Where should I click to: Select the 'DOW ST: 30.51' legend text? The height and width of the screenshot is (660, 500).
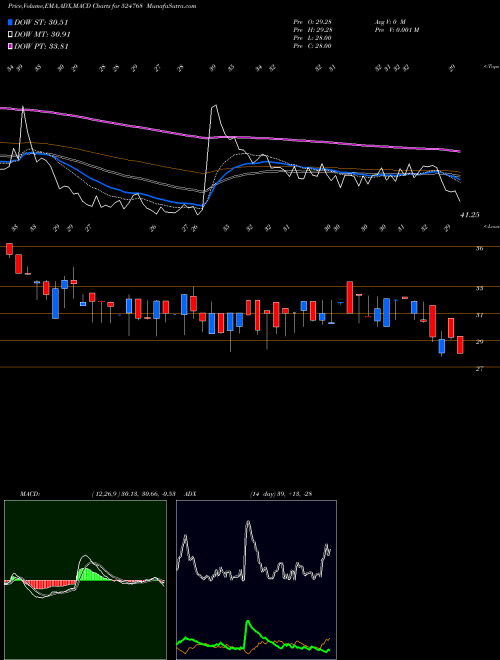(41, 22)
